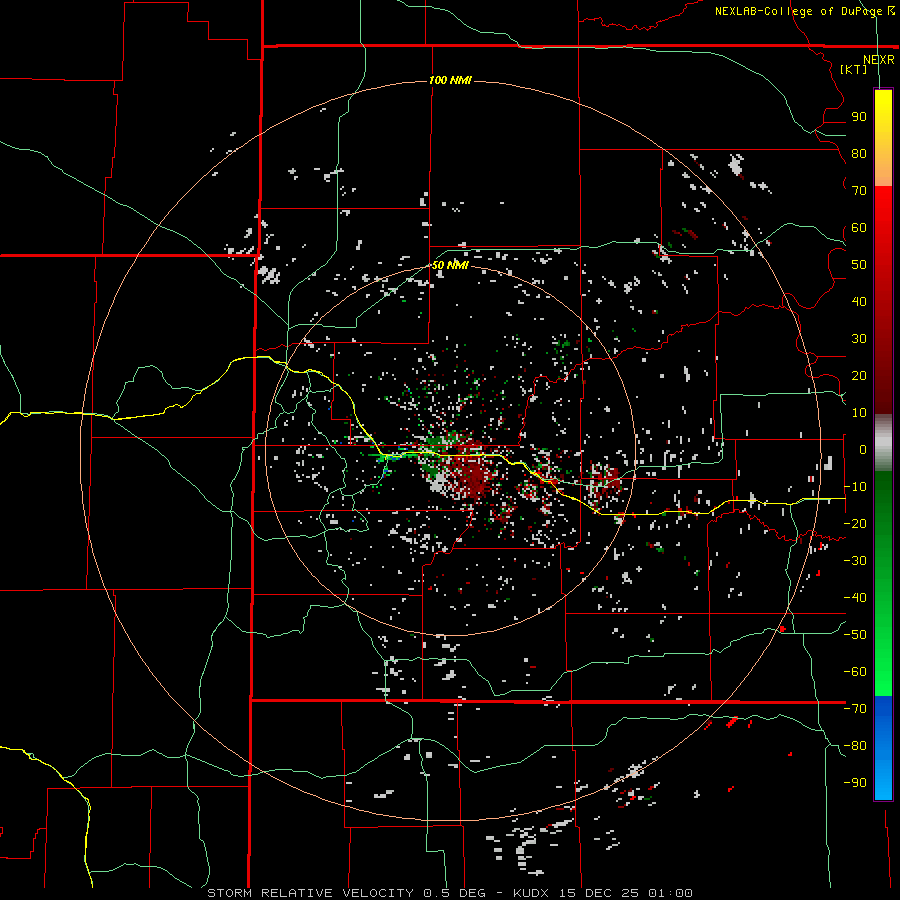The image size is (900, 900).
Task: Select the '30' value on the velocity scale
Action: pos(859,339)
